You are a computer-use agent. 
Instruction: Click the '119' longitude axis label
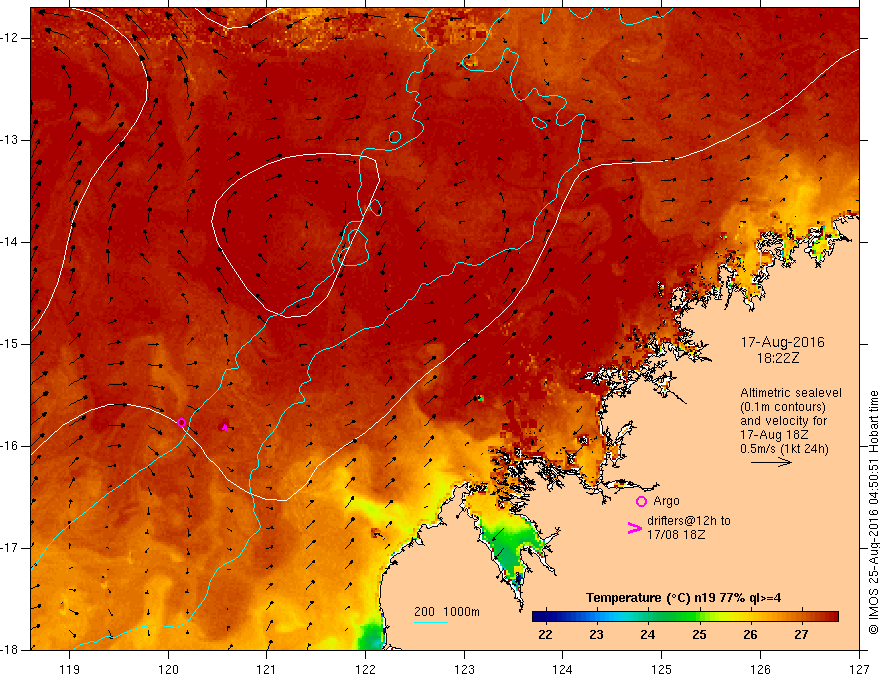click(70, 669)
